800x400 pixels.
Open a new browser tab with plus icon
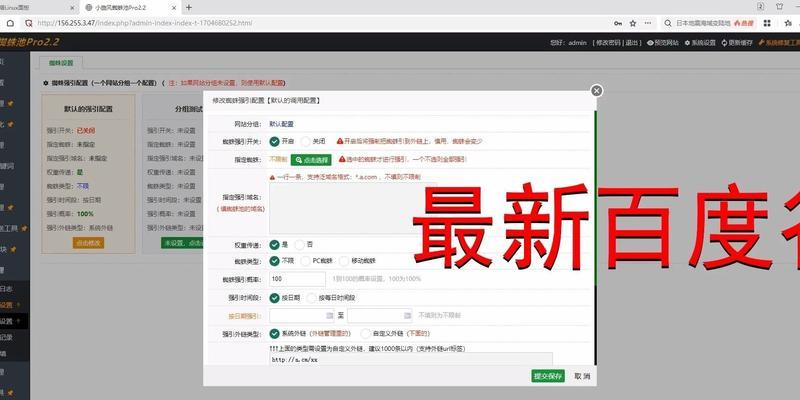point(189,7)
